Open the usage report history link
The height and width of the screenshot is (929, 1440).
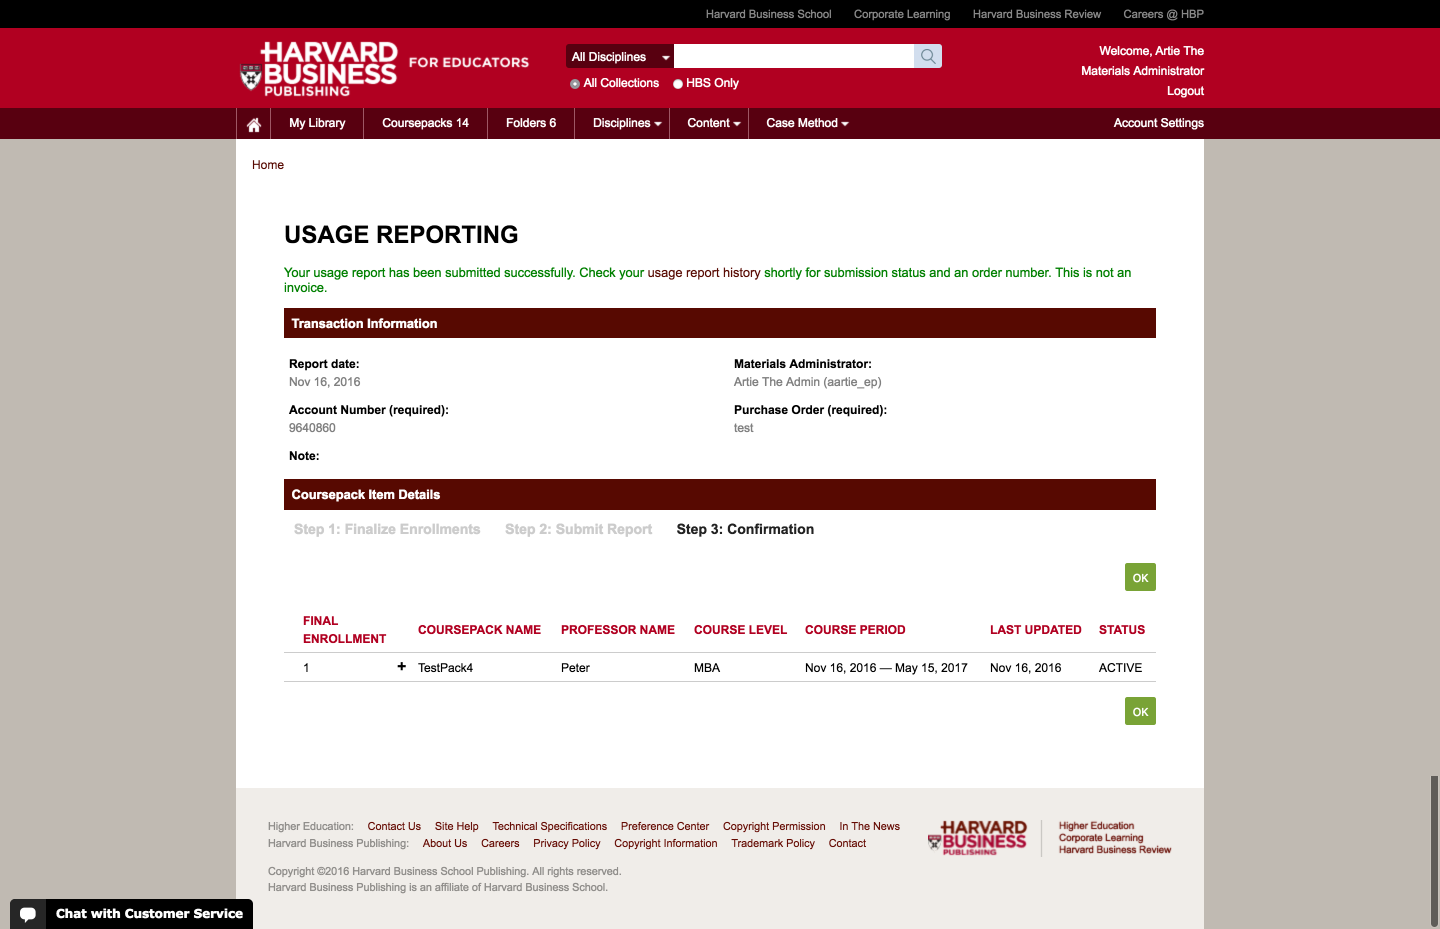(703, 273)
